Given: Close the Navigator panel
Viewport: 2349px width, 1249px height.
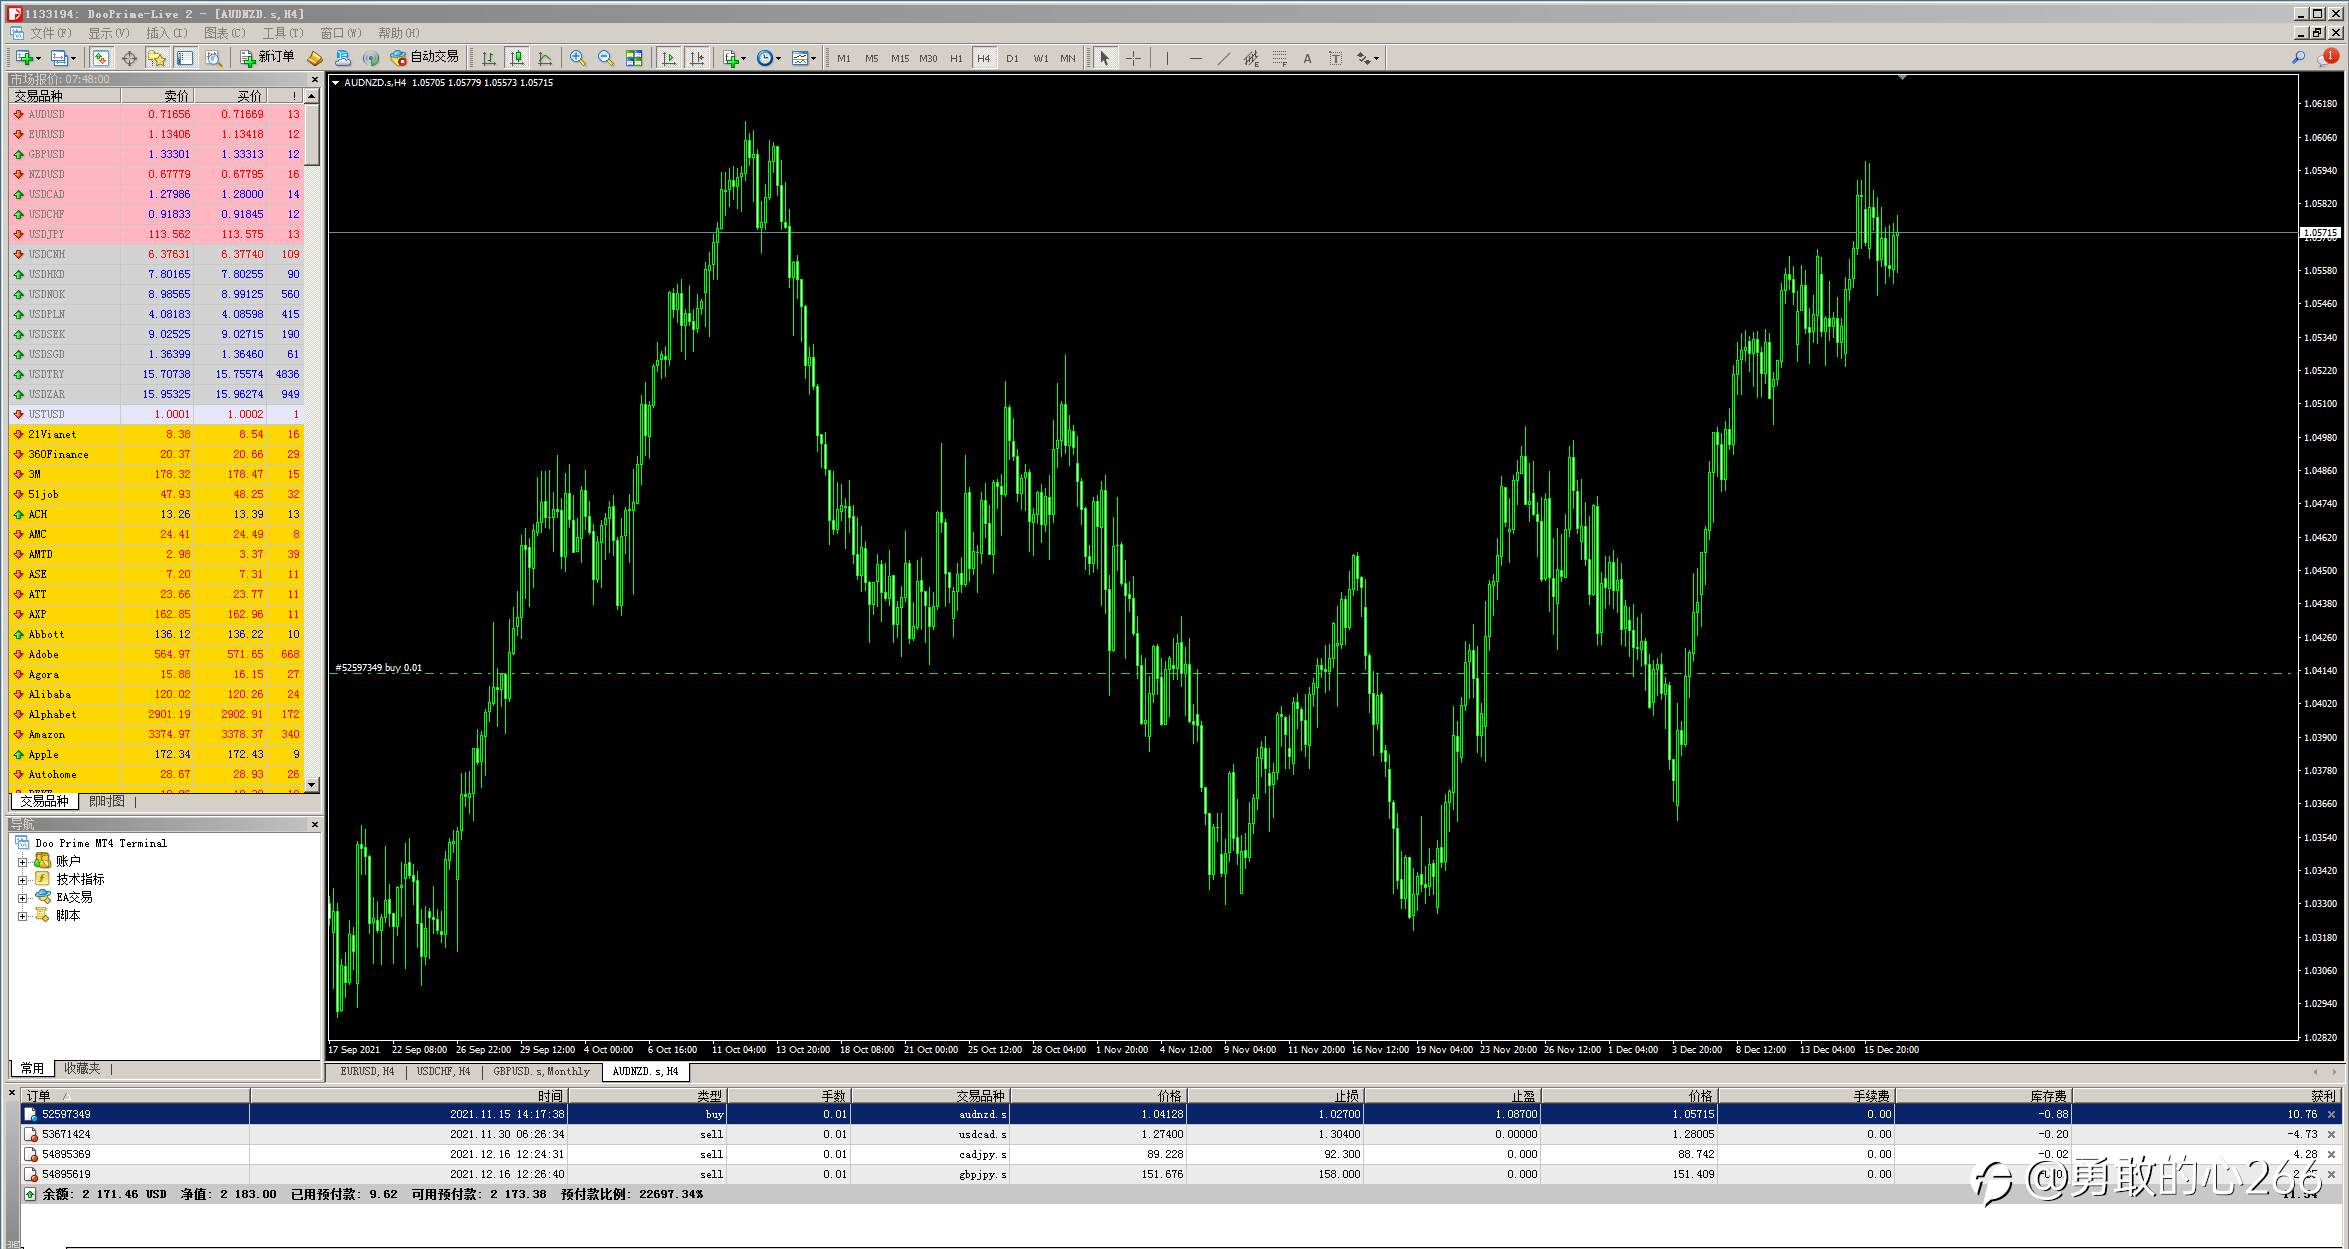Looking at the screenshot, I should tap(315, 824).
